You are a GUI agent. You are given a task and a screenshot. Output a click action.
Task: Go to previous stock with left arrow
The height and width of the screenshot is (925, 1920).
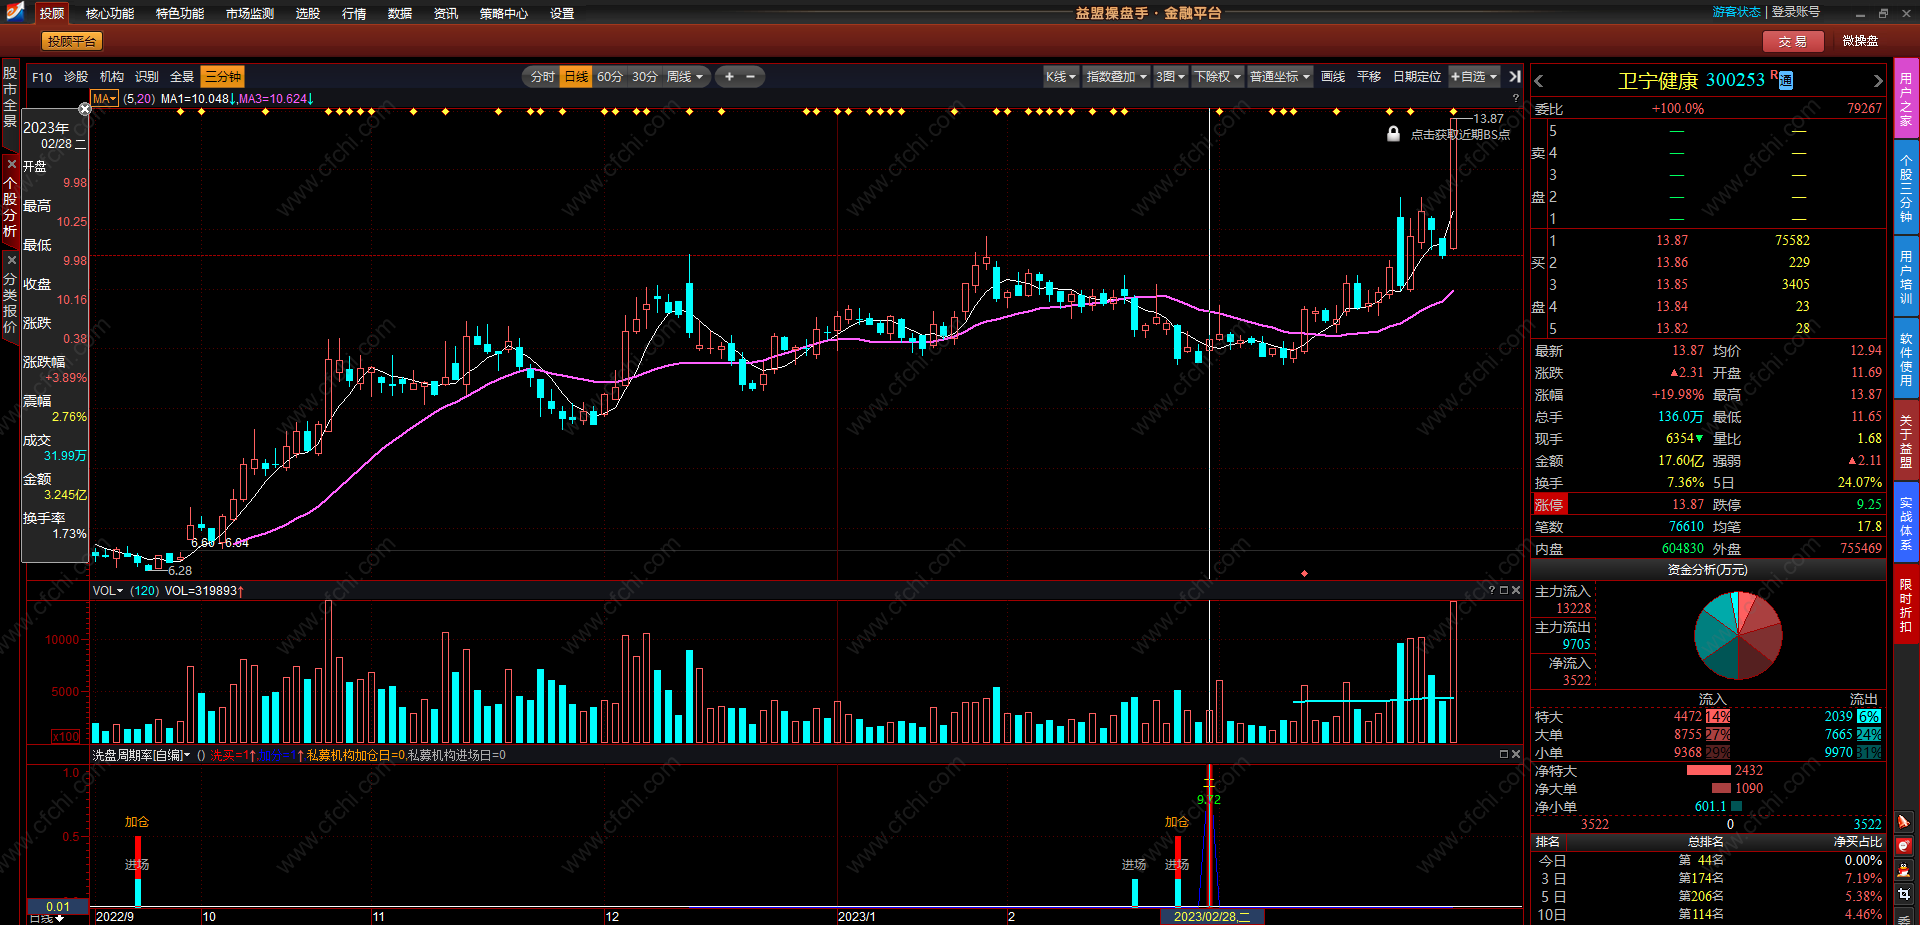(1539, 81)
